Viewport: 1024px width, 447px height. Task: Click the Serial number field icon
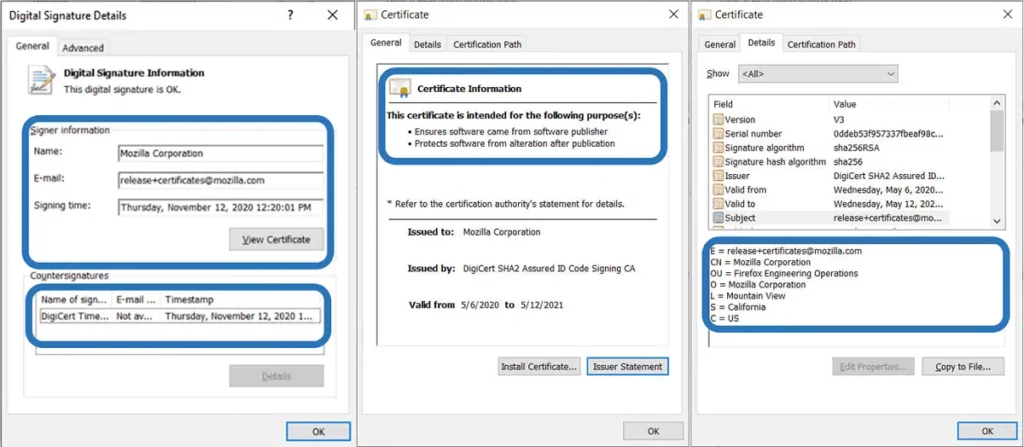click(x=718, y=133)
